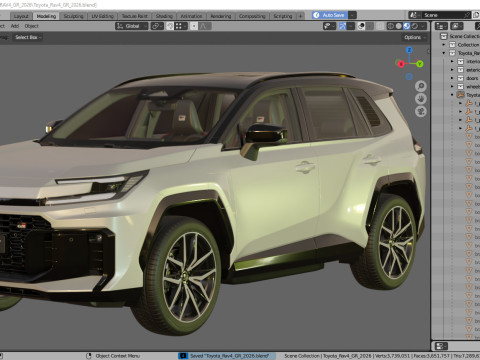
Task: Open the Sculpting workspace tab
Action: point(73,16)
